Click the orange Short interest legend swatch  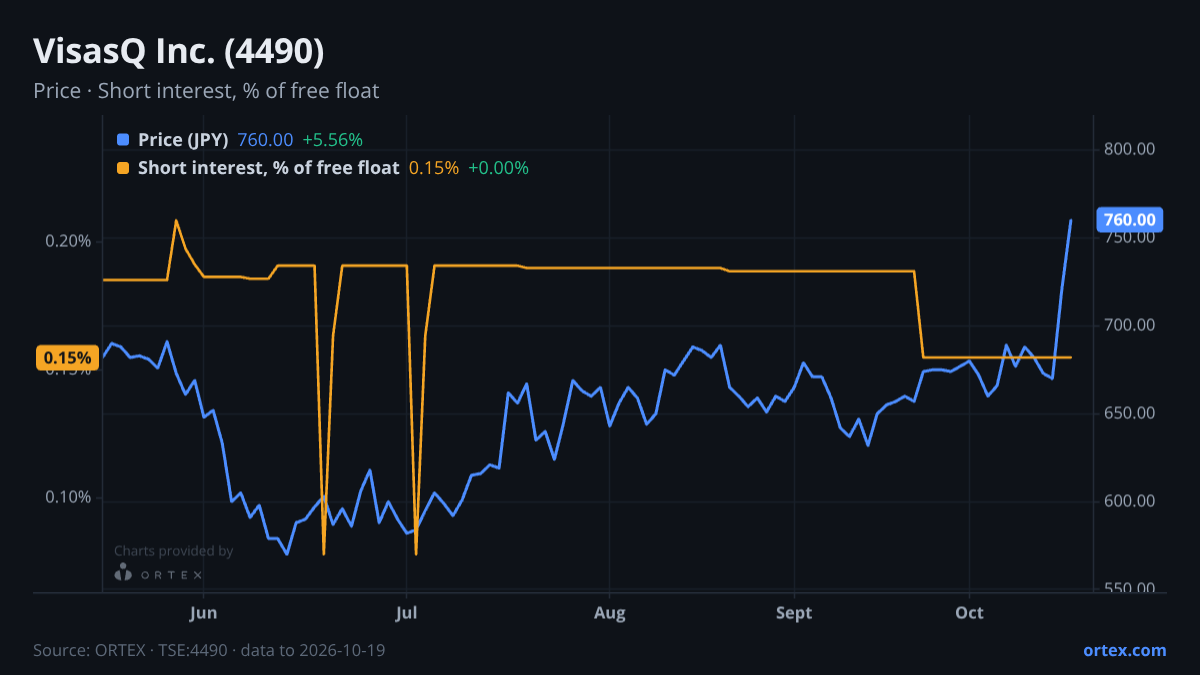[123, 168]
